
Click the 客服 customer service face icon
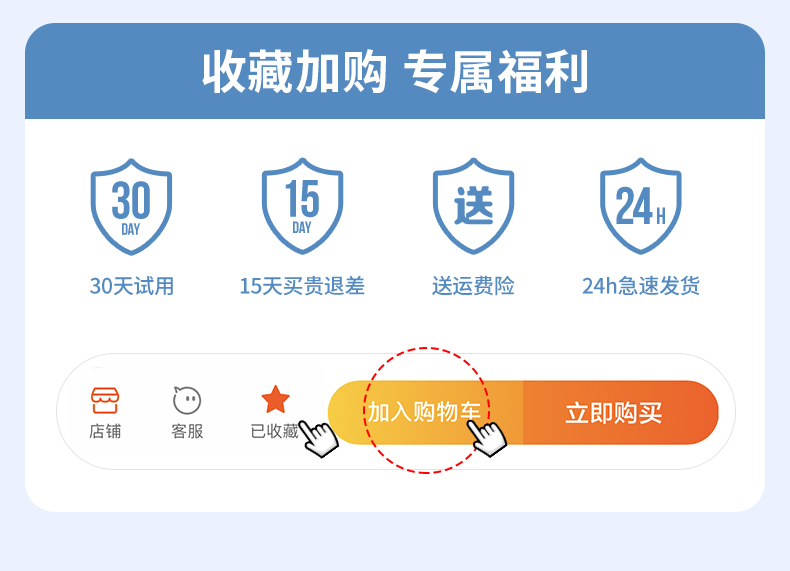(x=187, y=400)
